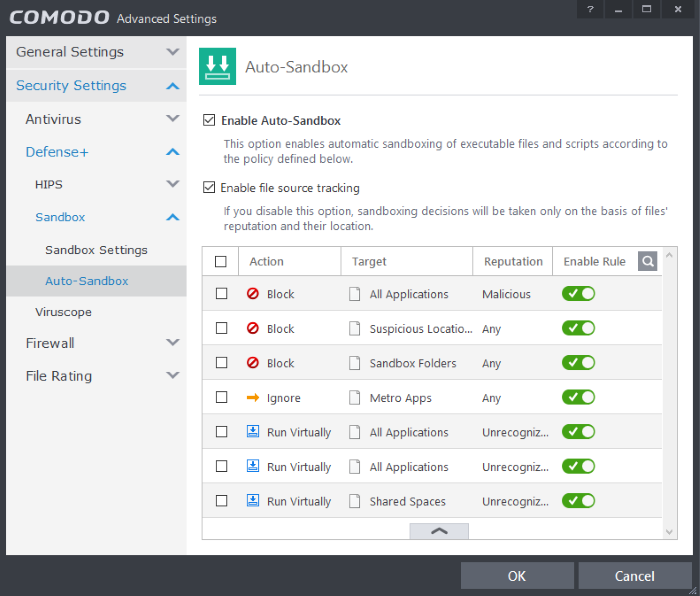Click the file icon beside Metro Apps
The width and height of the screenshot is (700, 596).
pyautogui.click(x=354, y=397)
